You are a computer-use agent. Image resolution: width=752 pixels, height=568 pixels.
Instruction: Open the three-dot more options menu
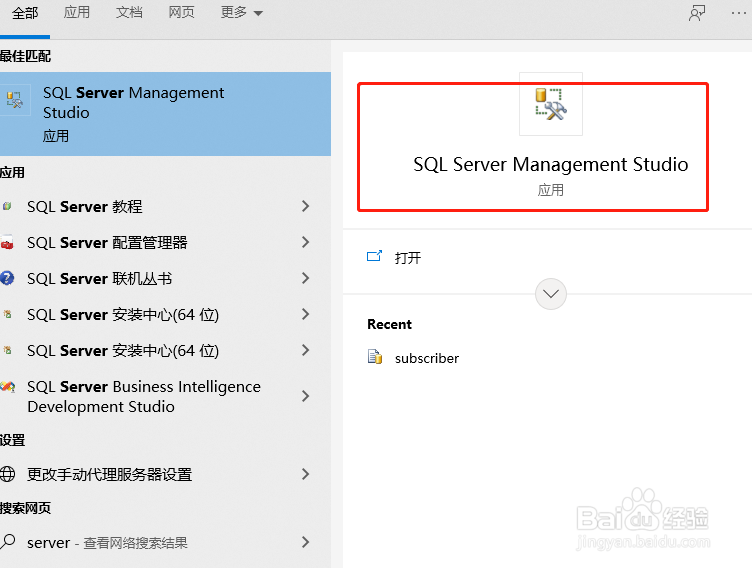pos(740,13)
